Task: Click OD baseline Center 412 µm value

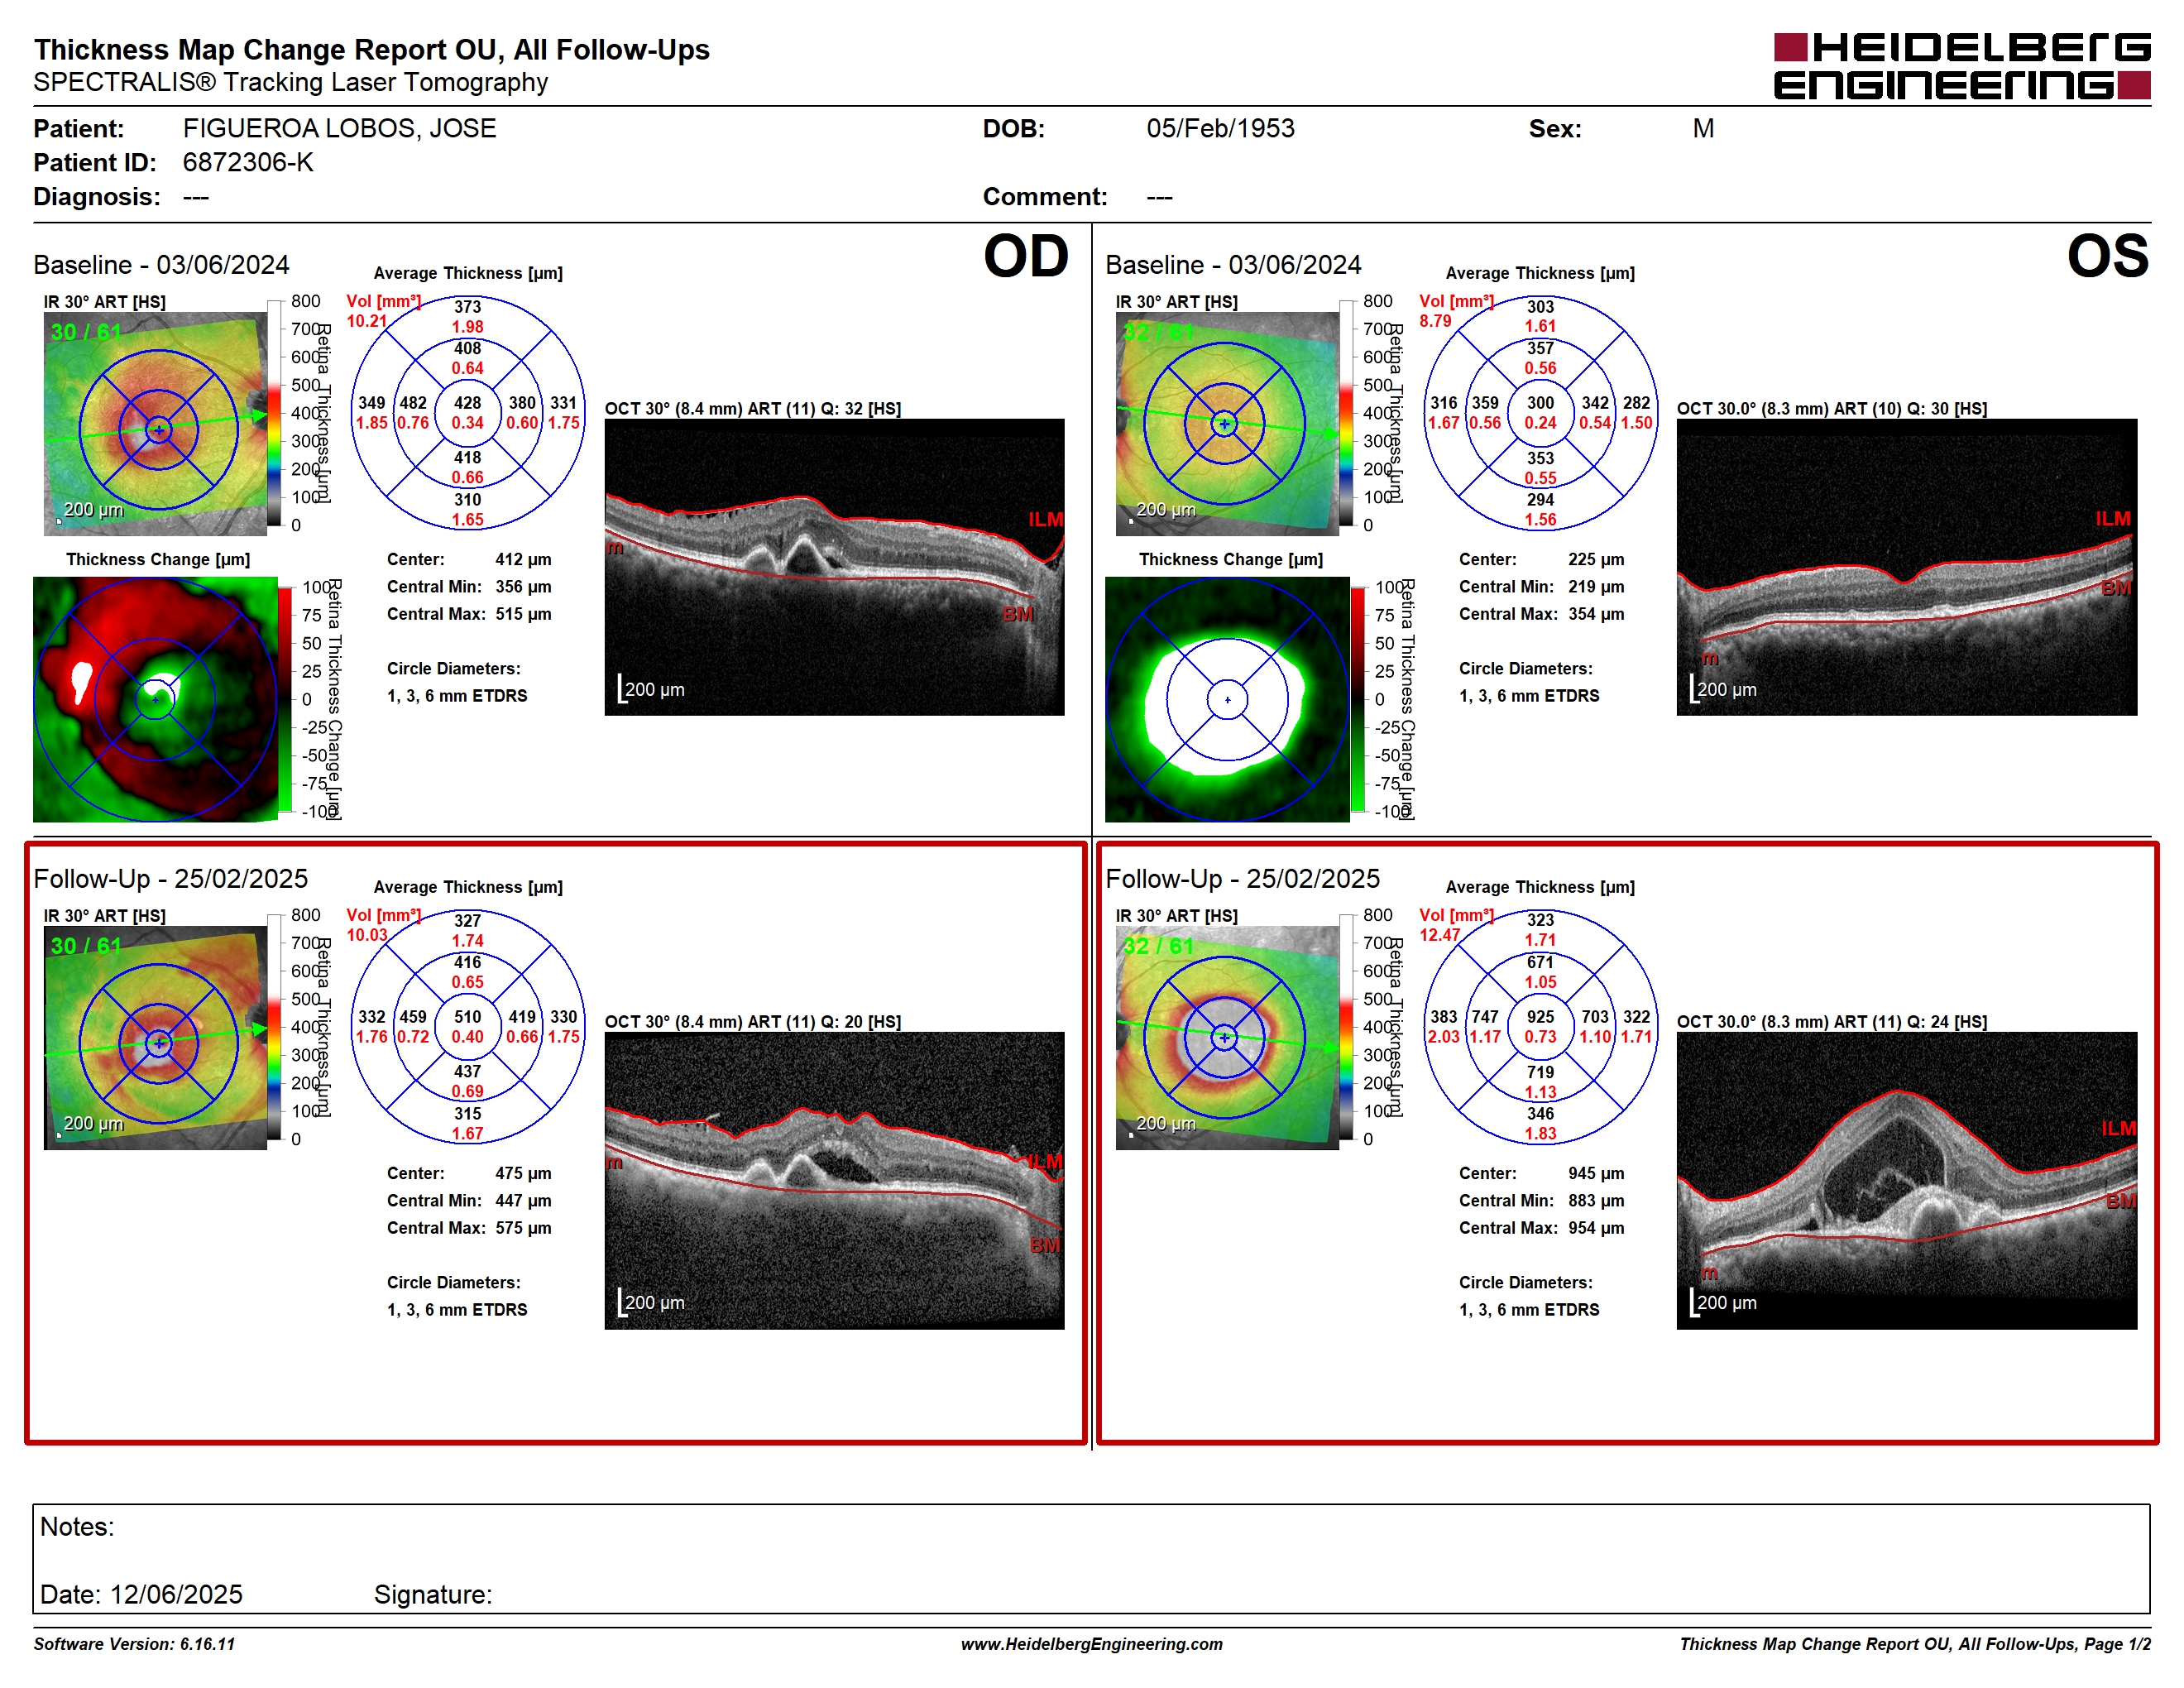Action: pyautogui.click(x=523, y=560)
